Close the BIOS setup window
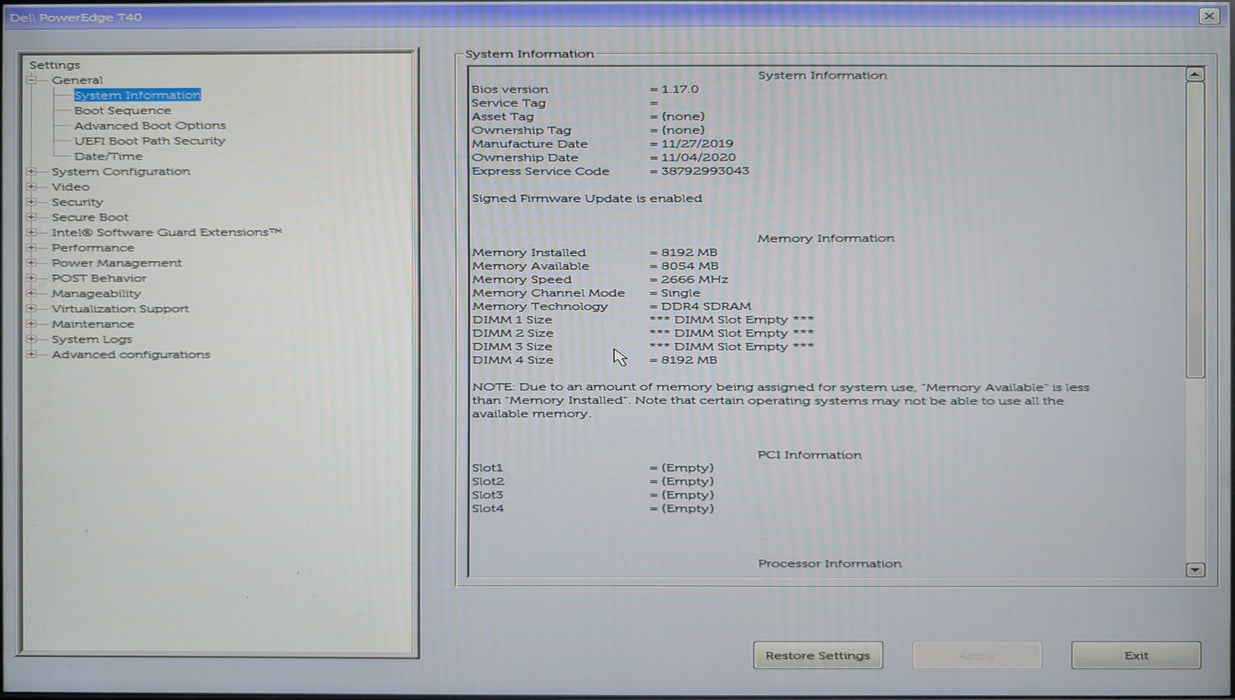Image resolution: width=1235 pixels, height=700 pixels. 1209,16
